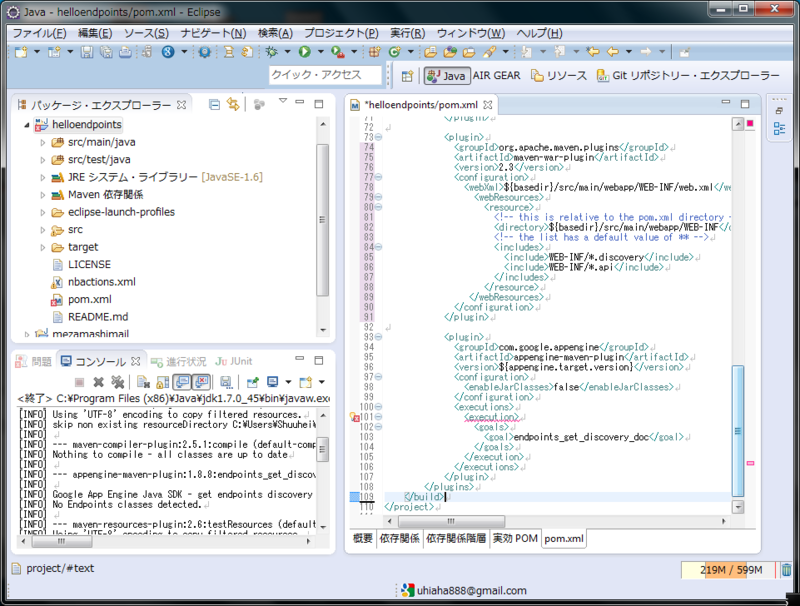Open dropdown arrow next to Run icon
The width and height of the screenshot is (800, 606).
pos(320,52)
